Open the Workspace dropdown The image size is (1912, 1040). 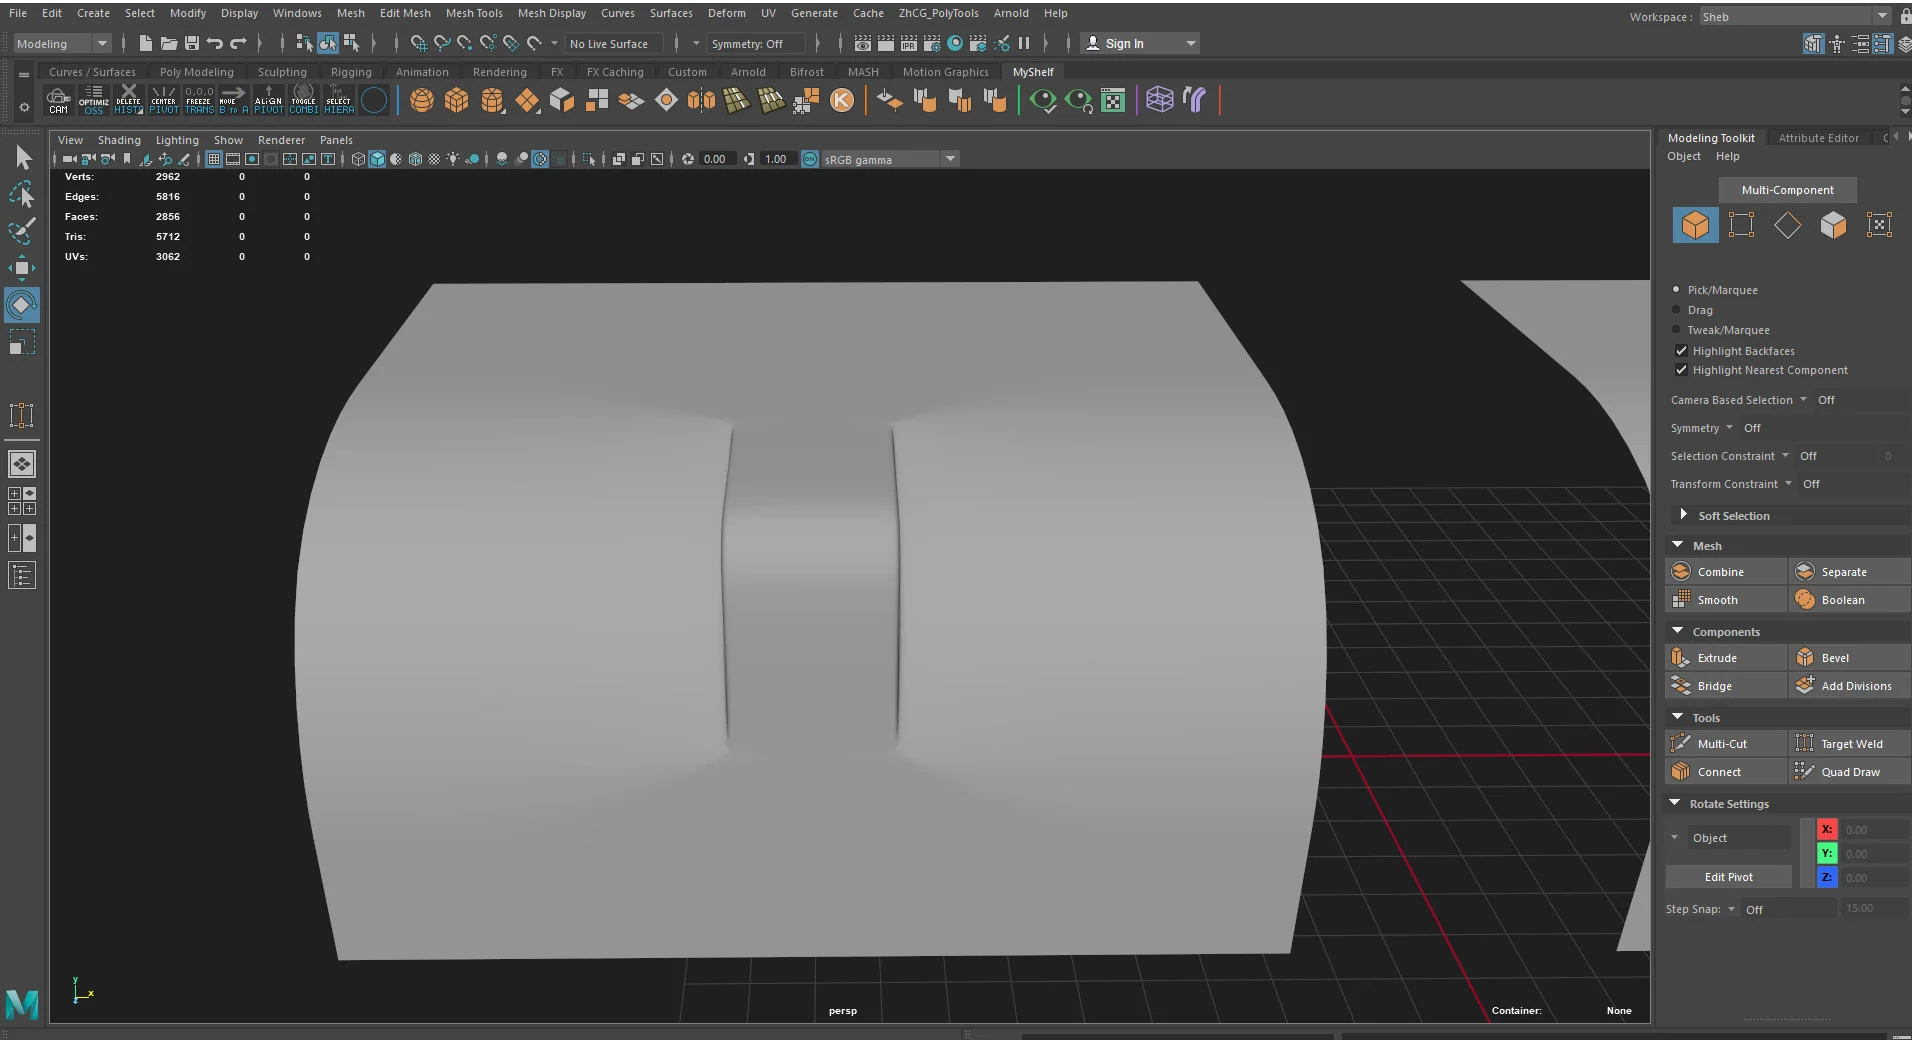pos(1795,17)
